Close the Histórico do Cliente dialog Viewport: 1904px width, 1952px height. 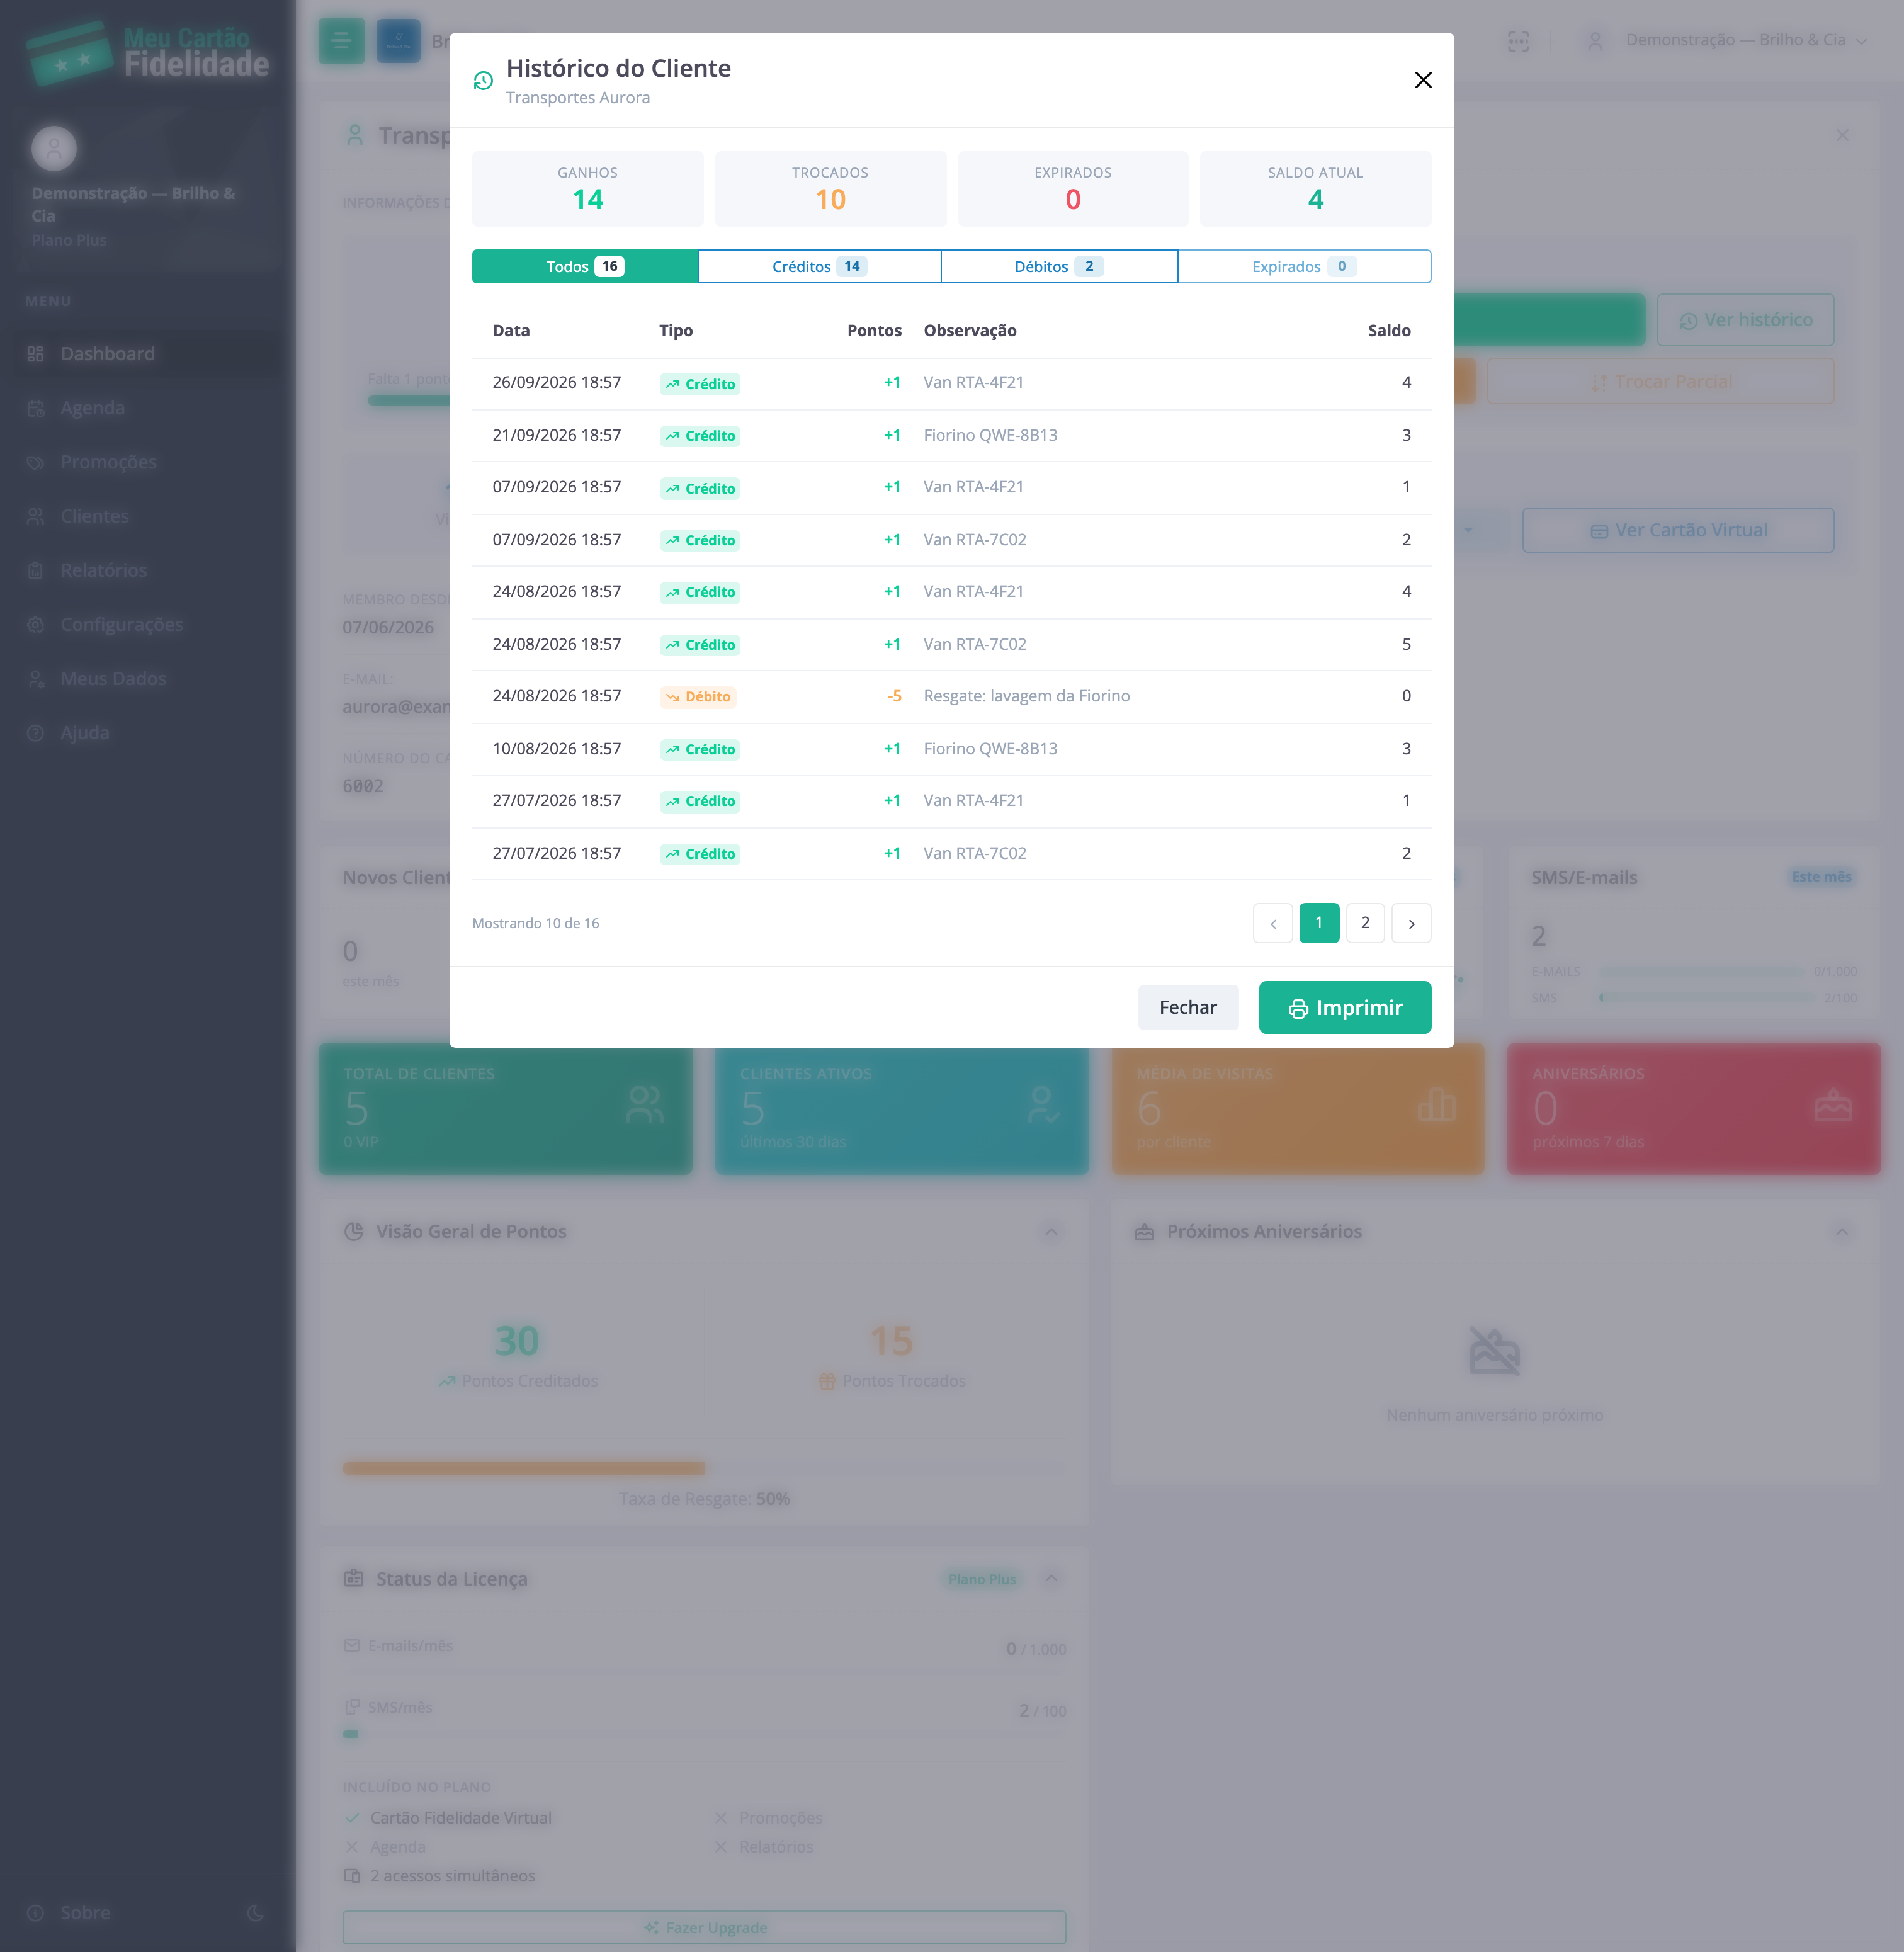coord(1423,80)
